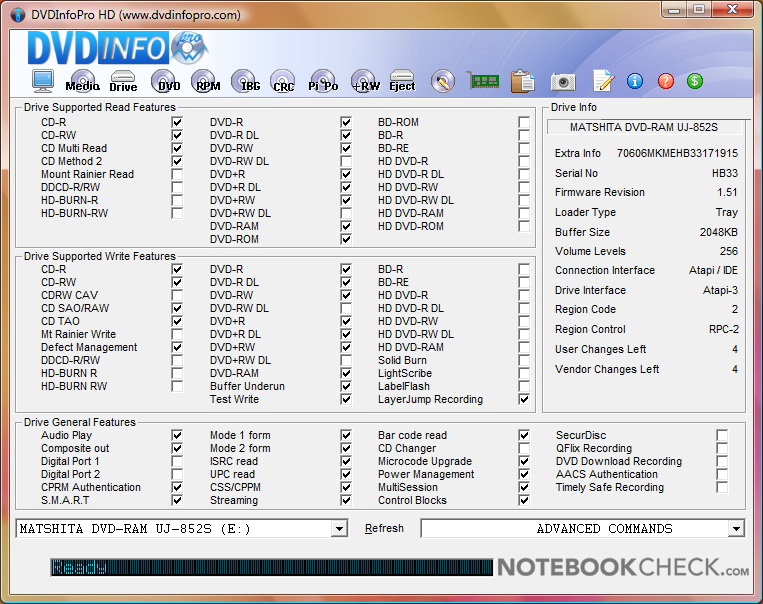
Task: Click the Refresh button
Action: click(x=384, y=529)
